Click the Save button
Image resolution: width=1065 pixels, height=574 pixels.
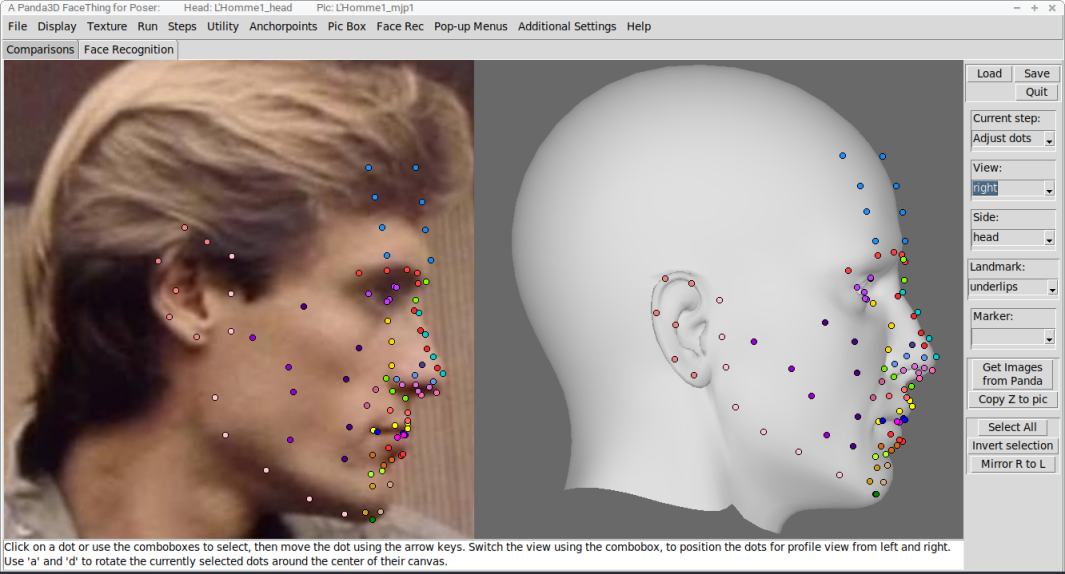point(1036,73)
